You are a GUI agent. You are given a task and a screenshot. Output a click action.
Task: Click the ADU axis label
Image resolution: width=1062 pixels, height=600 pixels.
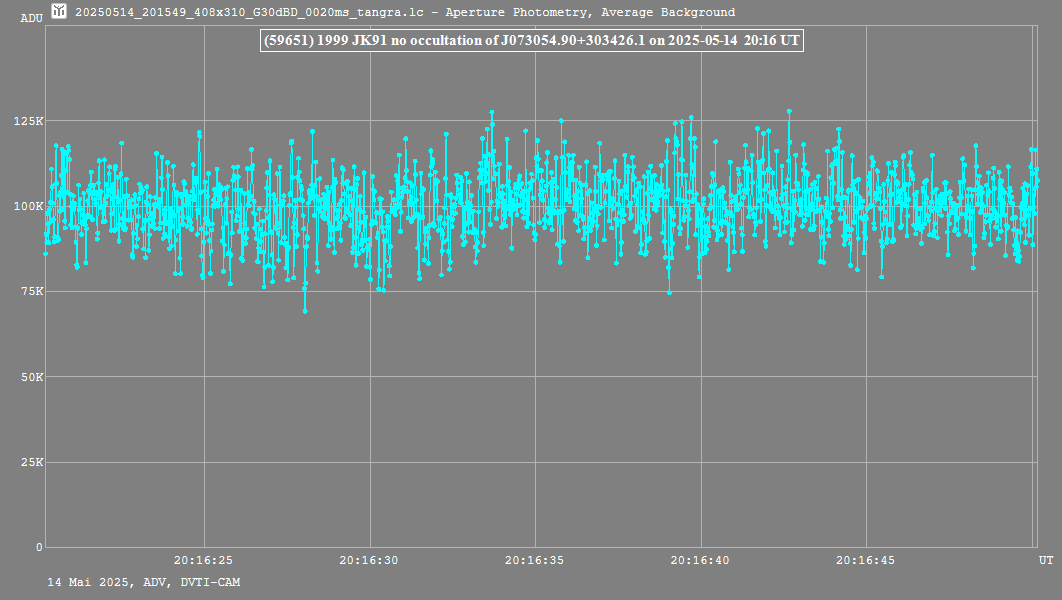pos(31,18)
